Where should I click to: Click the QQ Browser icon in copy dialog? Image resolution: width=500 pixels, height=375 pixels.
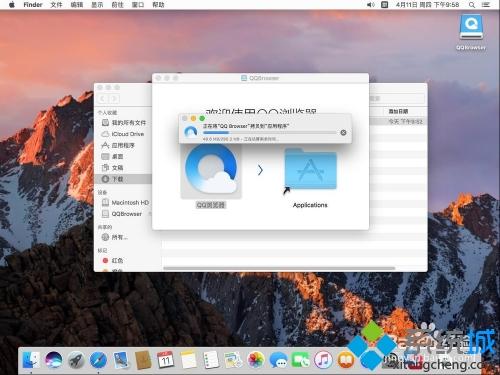(191, 131)
